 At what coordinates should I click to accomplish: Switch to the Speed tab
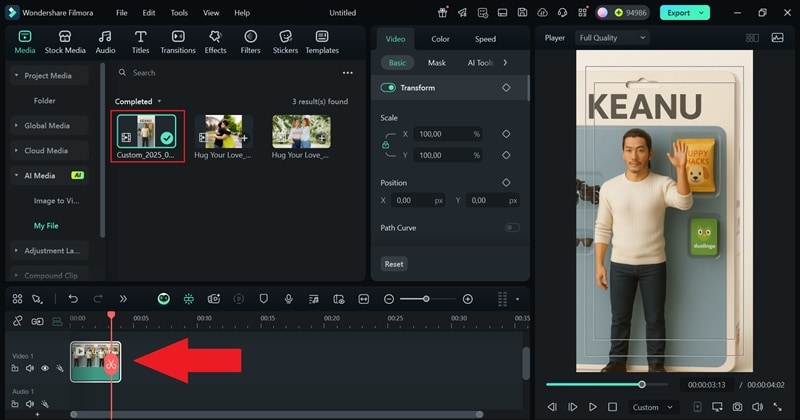tap(485, 39)
